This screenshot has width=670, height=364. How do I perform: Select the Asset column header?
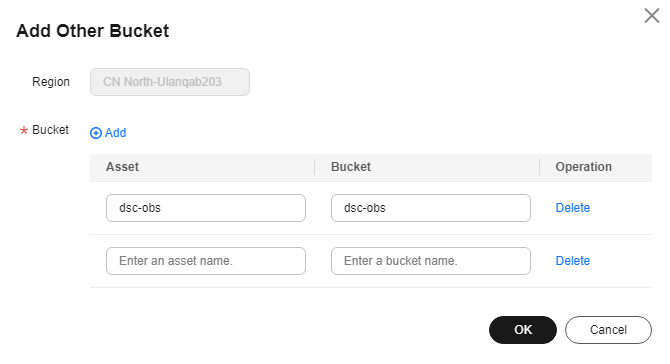[x=122, y=167]
